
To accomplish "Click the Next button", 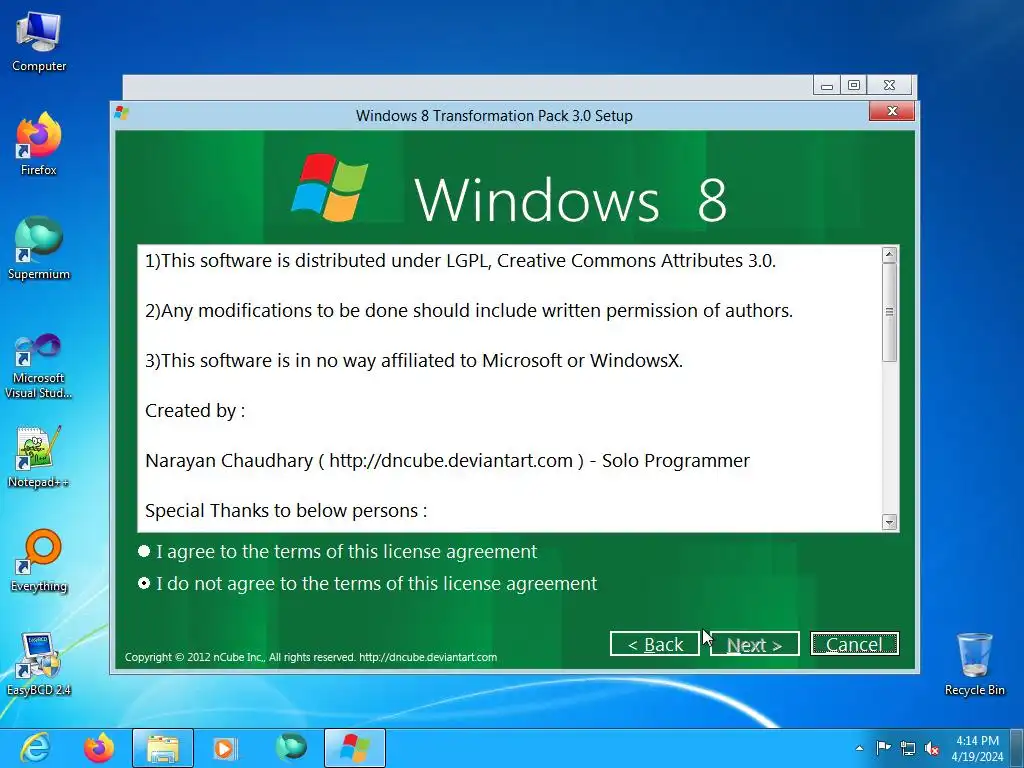I will tap(755, 644).
